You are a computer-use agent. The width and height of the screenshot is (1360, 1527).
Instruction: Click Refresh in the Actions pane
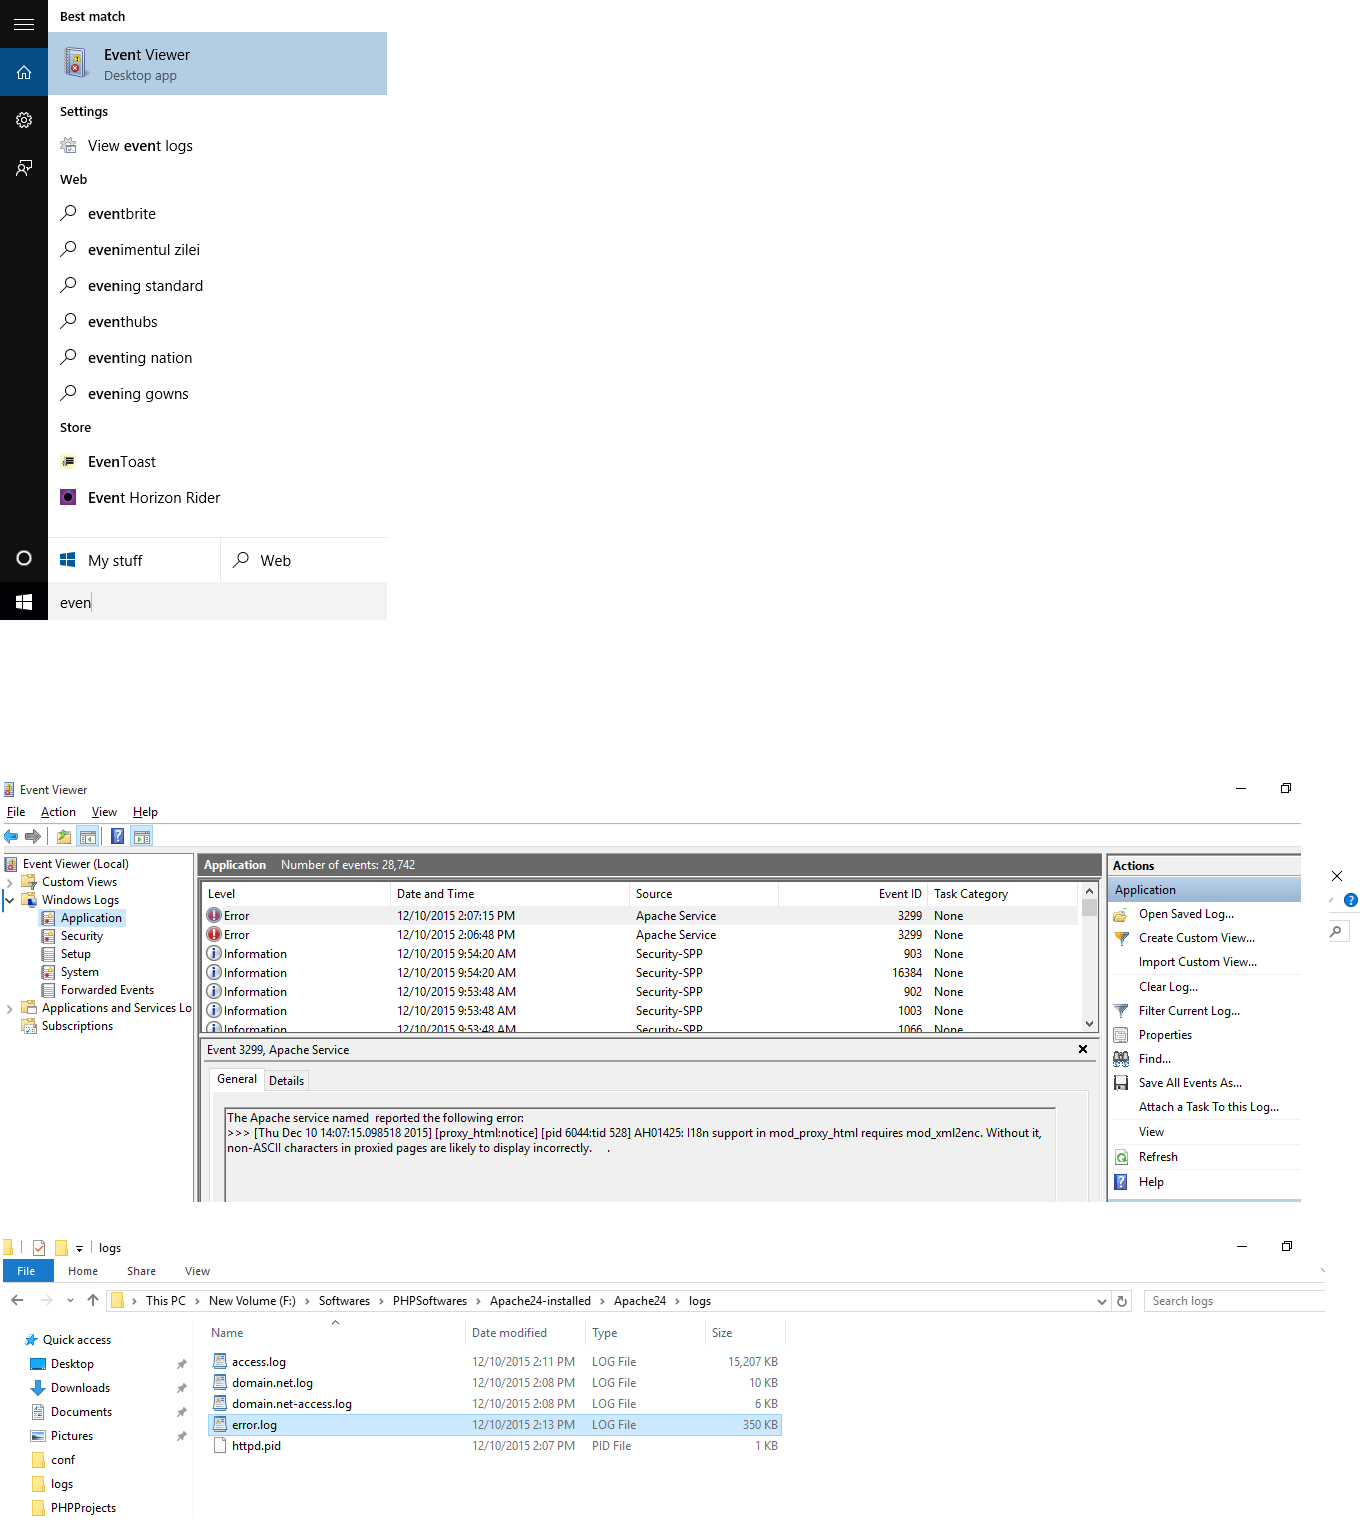point(1158,1156)
